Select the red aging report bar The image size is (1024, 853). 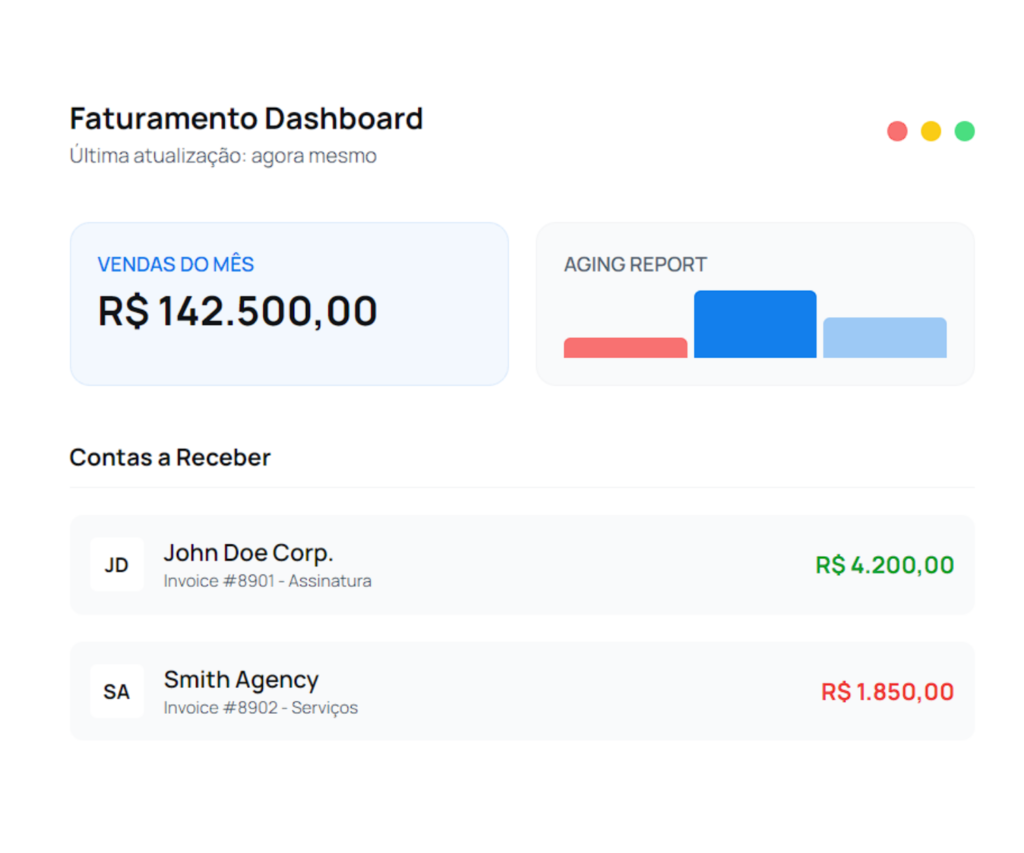click(x=625, y=348)
